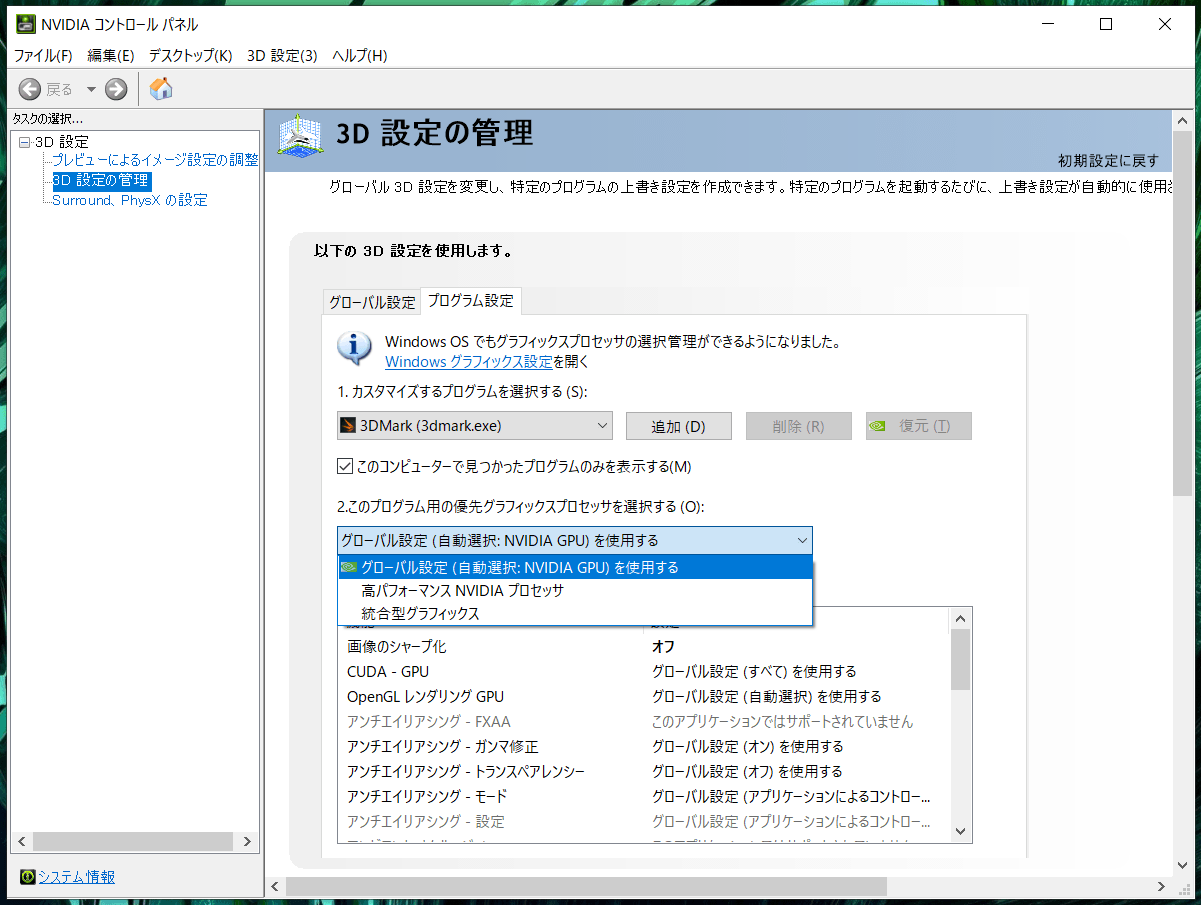Click task pane horizontal scrollbar left arrow

[21, 841]
